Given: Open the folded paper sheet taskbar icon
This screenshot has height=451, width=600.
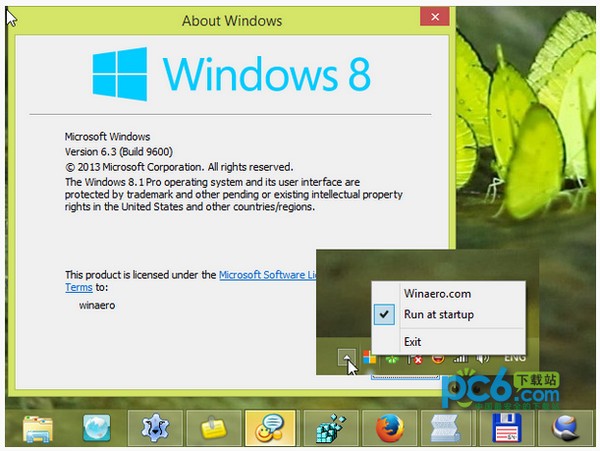Looking at the screenshot, I should (446, 428).
